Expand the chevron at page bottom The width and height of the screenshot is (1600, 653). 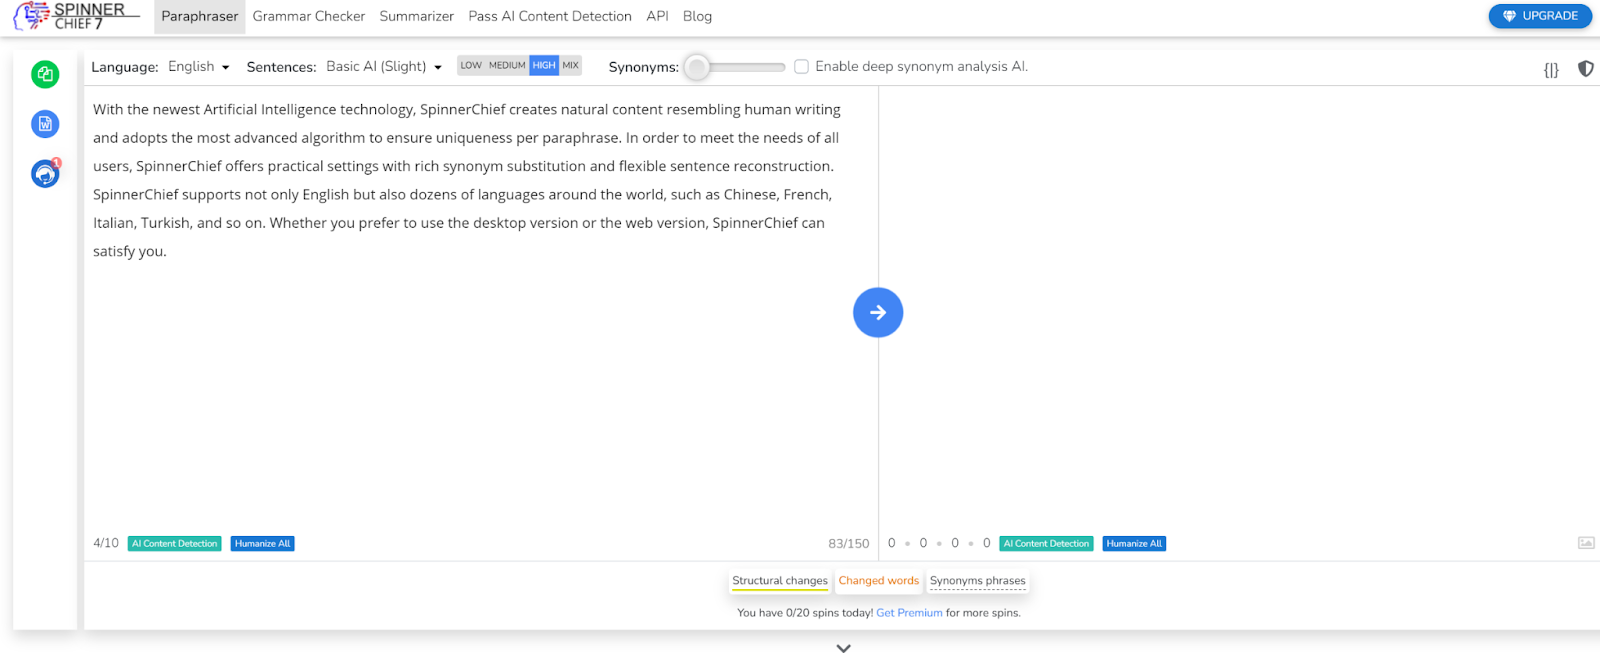(x=843, y=648)
